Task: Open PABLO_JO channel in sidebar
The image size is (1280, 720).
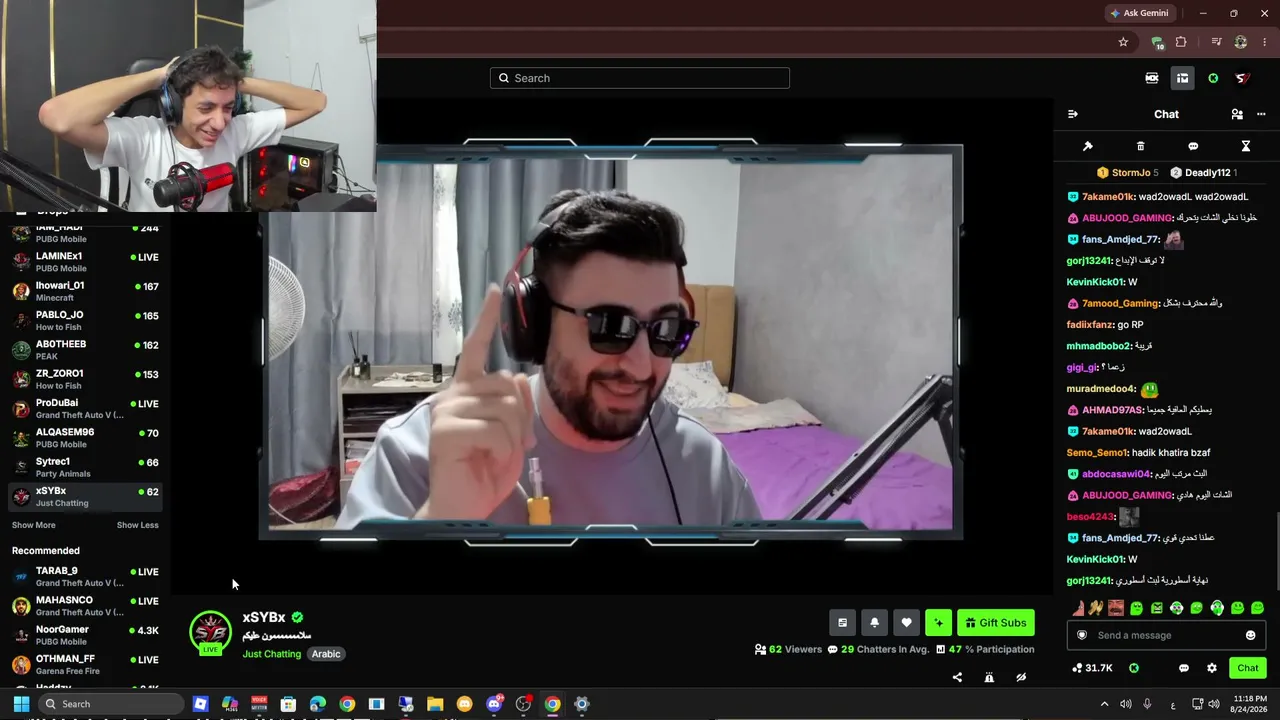Action: [85, 320]
